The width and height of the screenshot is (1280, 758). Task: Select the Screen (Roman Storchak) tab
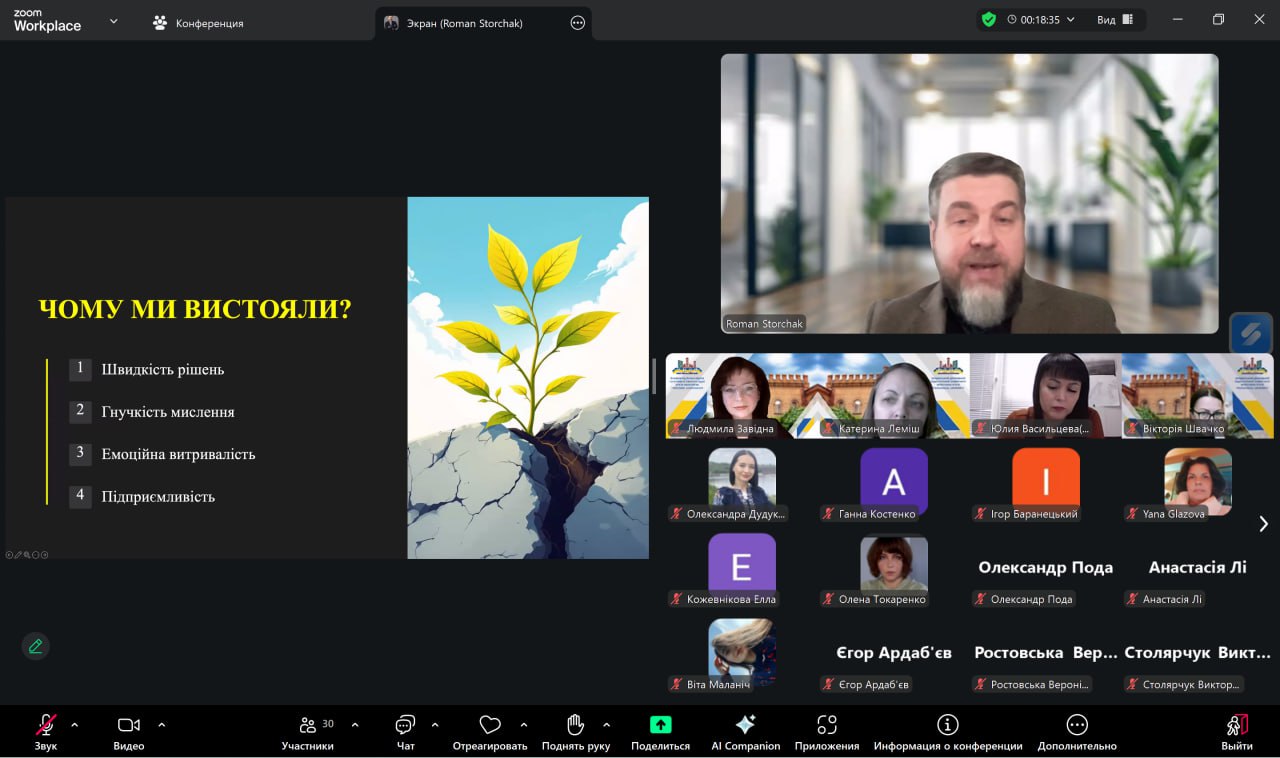click(x=470, y=23)
